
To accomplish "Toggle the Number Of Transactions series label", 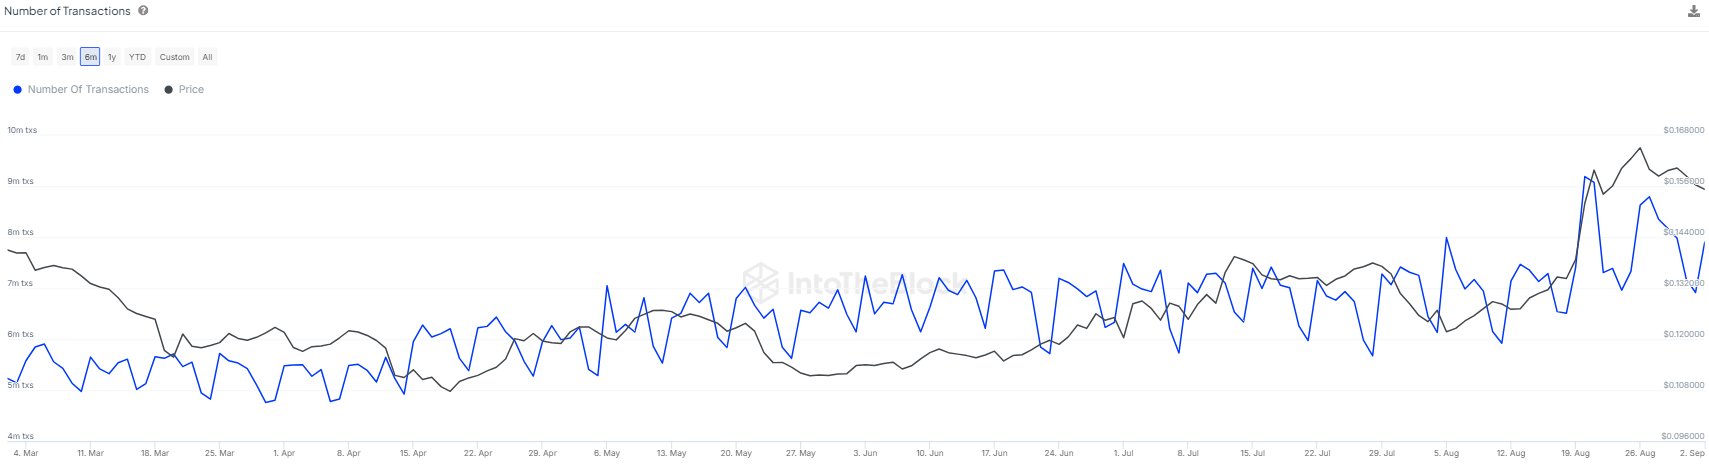I will click(x=88, y=90).
